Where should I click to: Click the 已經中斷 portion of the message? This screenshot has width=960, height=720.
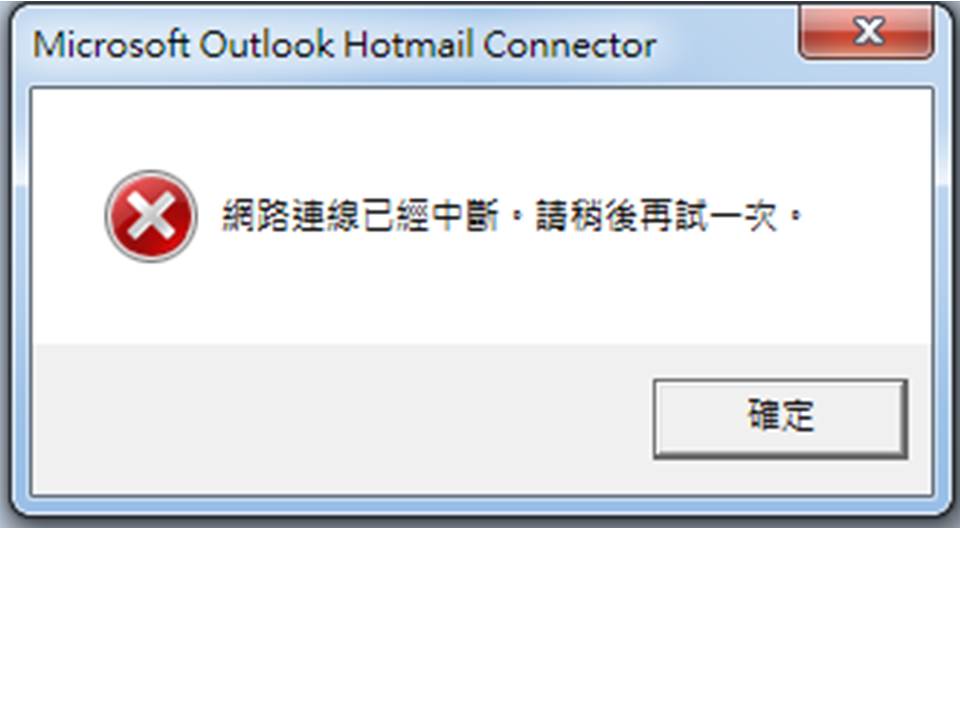coord(430,216)
